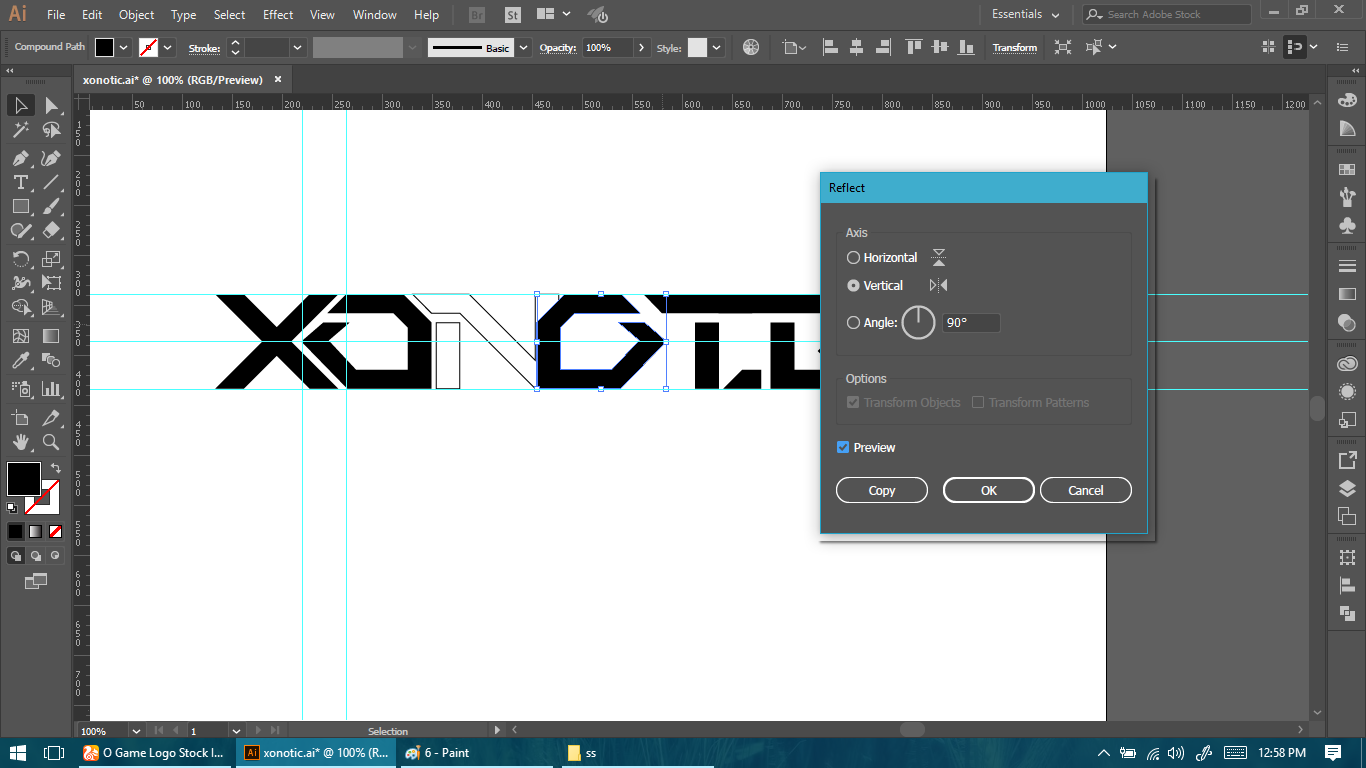This screenshot has height=768, width=1366.
Task: Open the Object menu
Action: pyautogui.click(x=137, y=15)
